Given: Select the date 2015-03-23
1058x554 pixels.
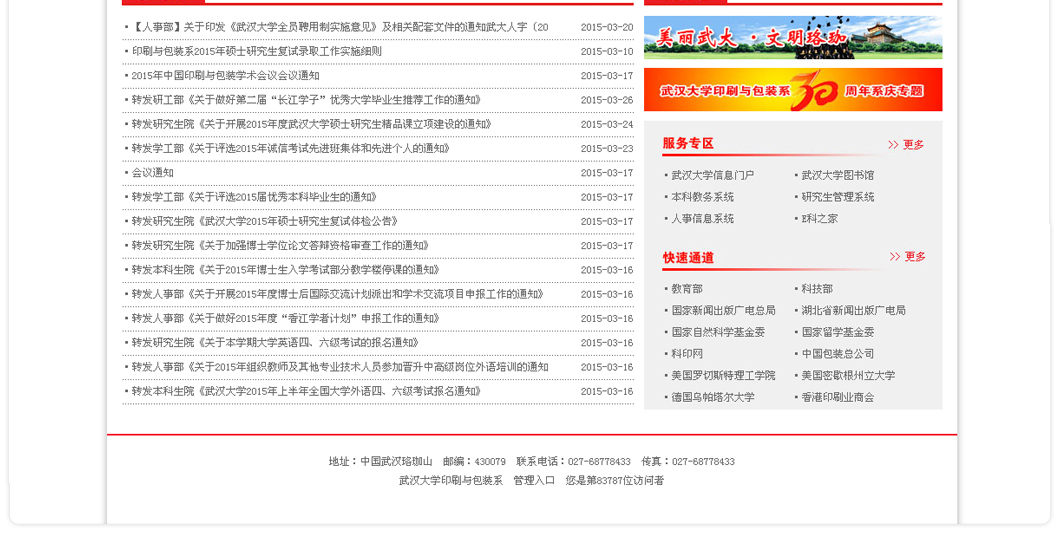Looking at the screenshot, I should 607,148.
